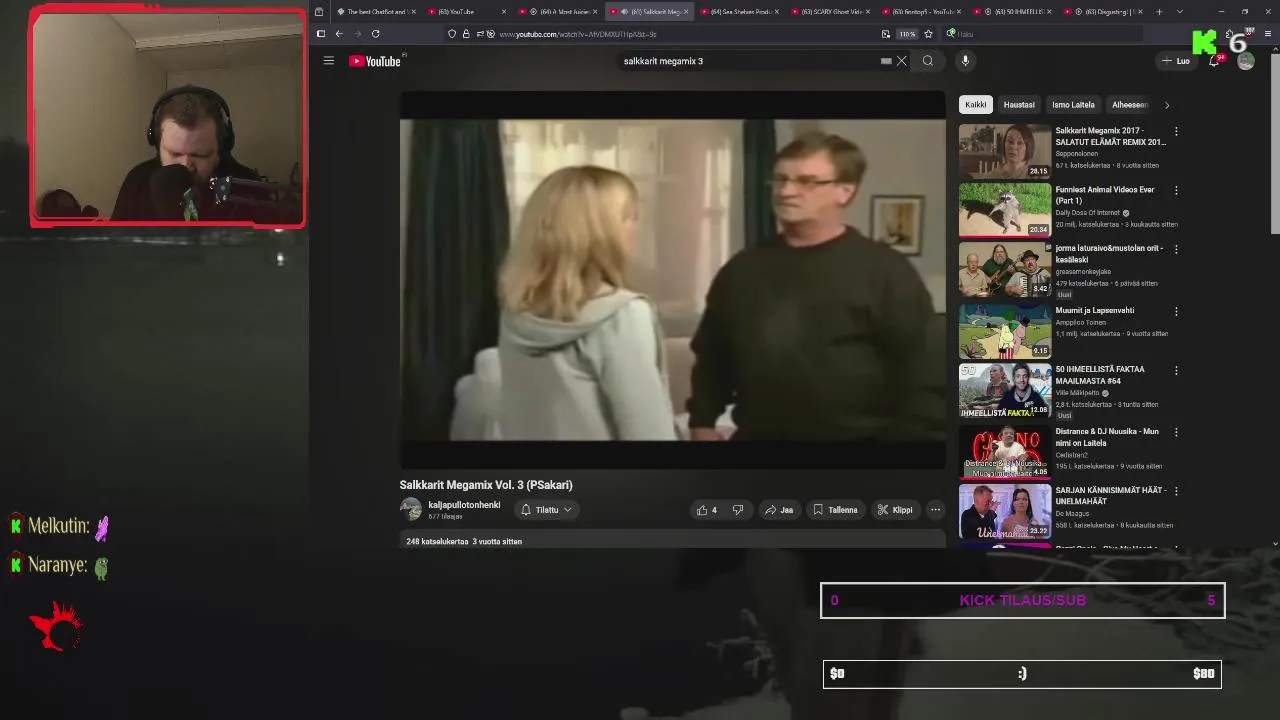Open Distrance & DJ Nuusika video title
The width and height of the screenshot is (1280, 720).
[1107, 437]
